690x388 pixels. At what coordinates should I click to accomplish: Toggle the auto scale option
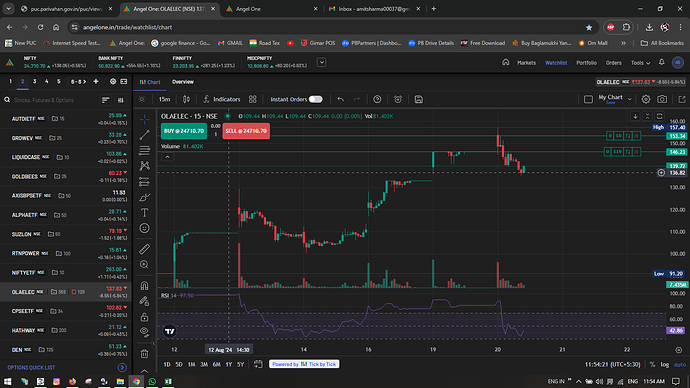(x=679, y=364)
